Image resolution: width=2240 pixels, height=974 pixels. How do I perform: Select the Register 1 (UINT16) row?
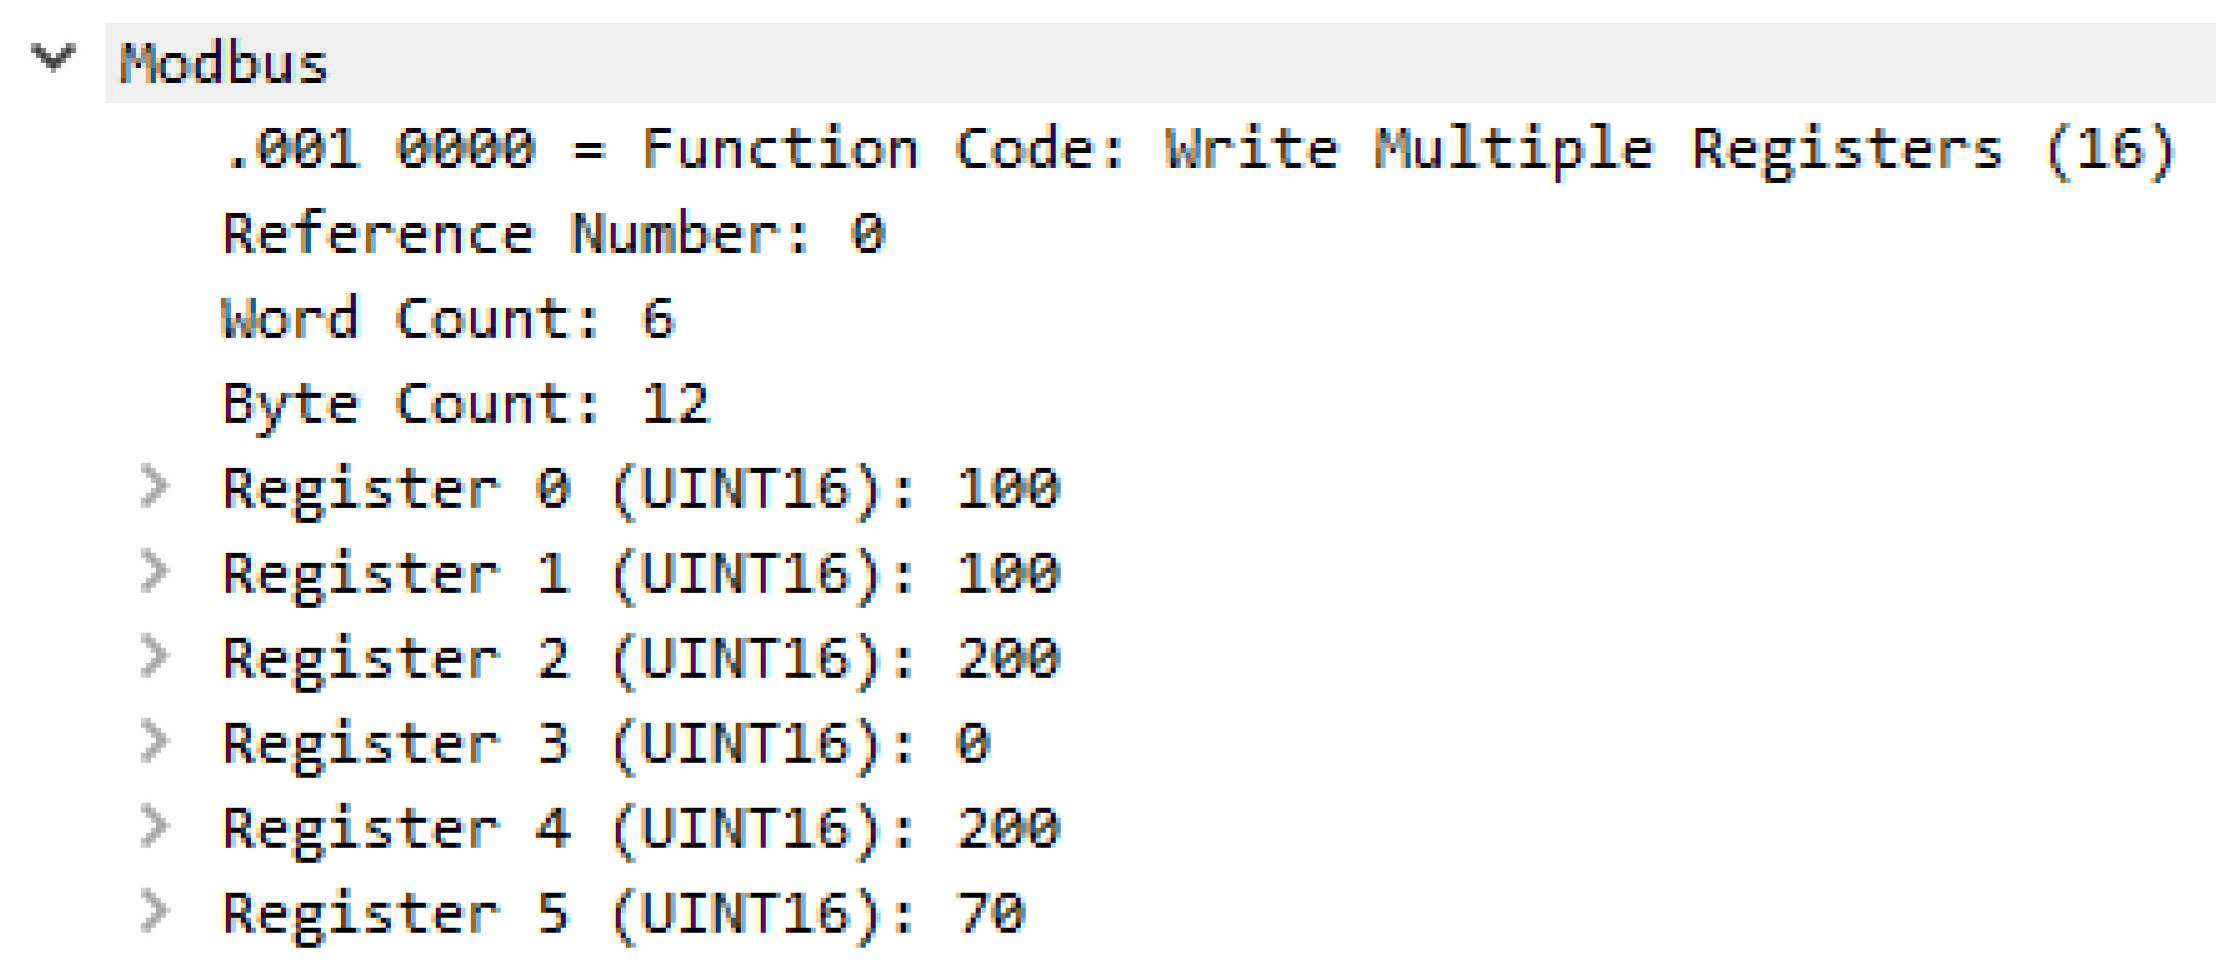tap(640, 574)
